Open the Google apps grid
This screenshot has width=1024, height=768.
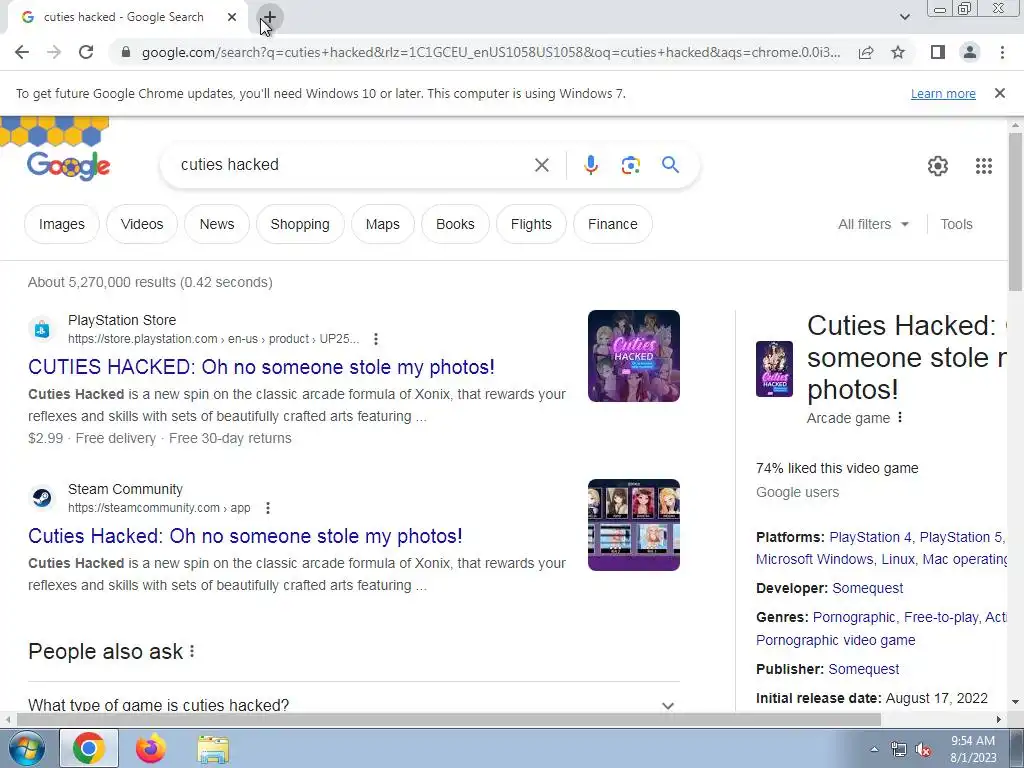984,166
